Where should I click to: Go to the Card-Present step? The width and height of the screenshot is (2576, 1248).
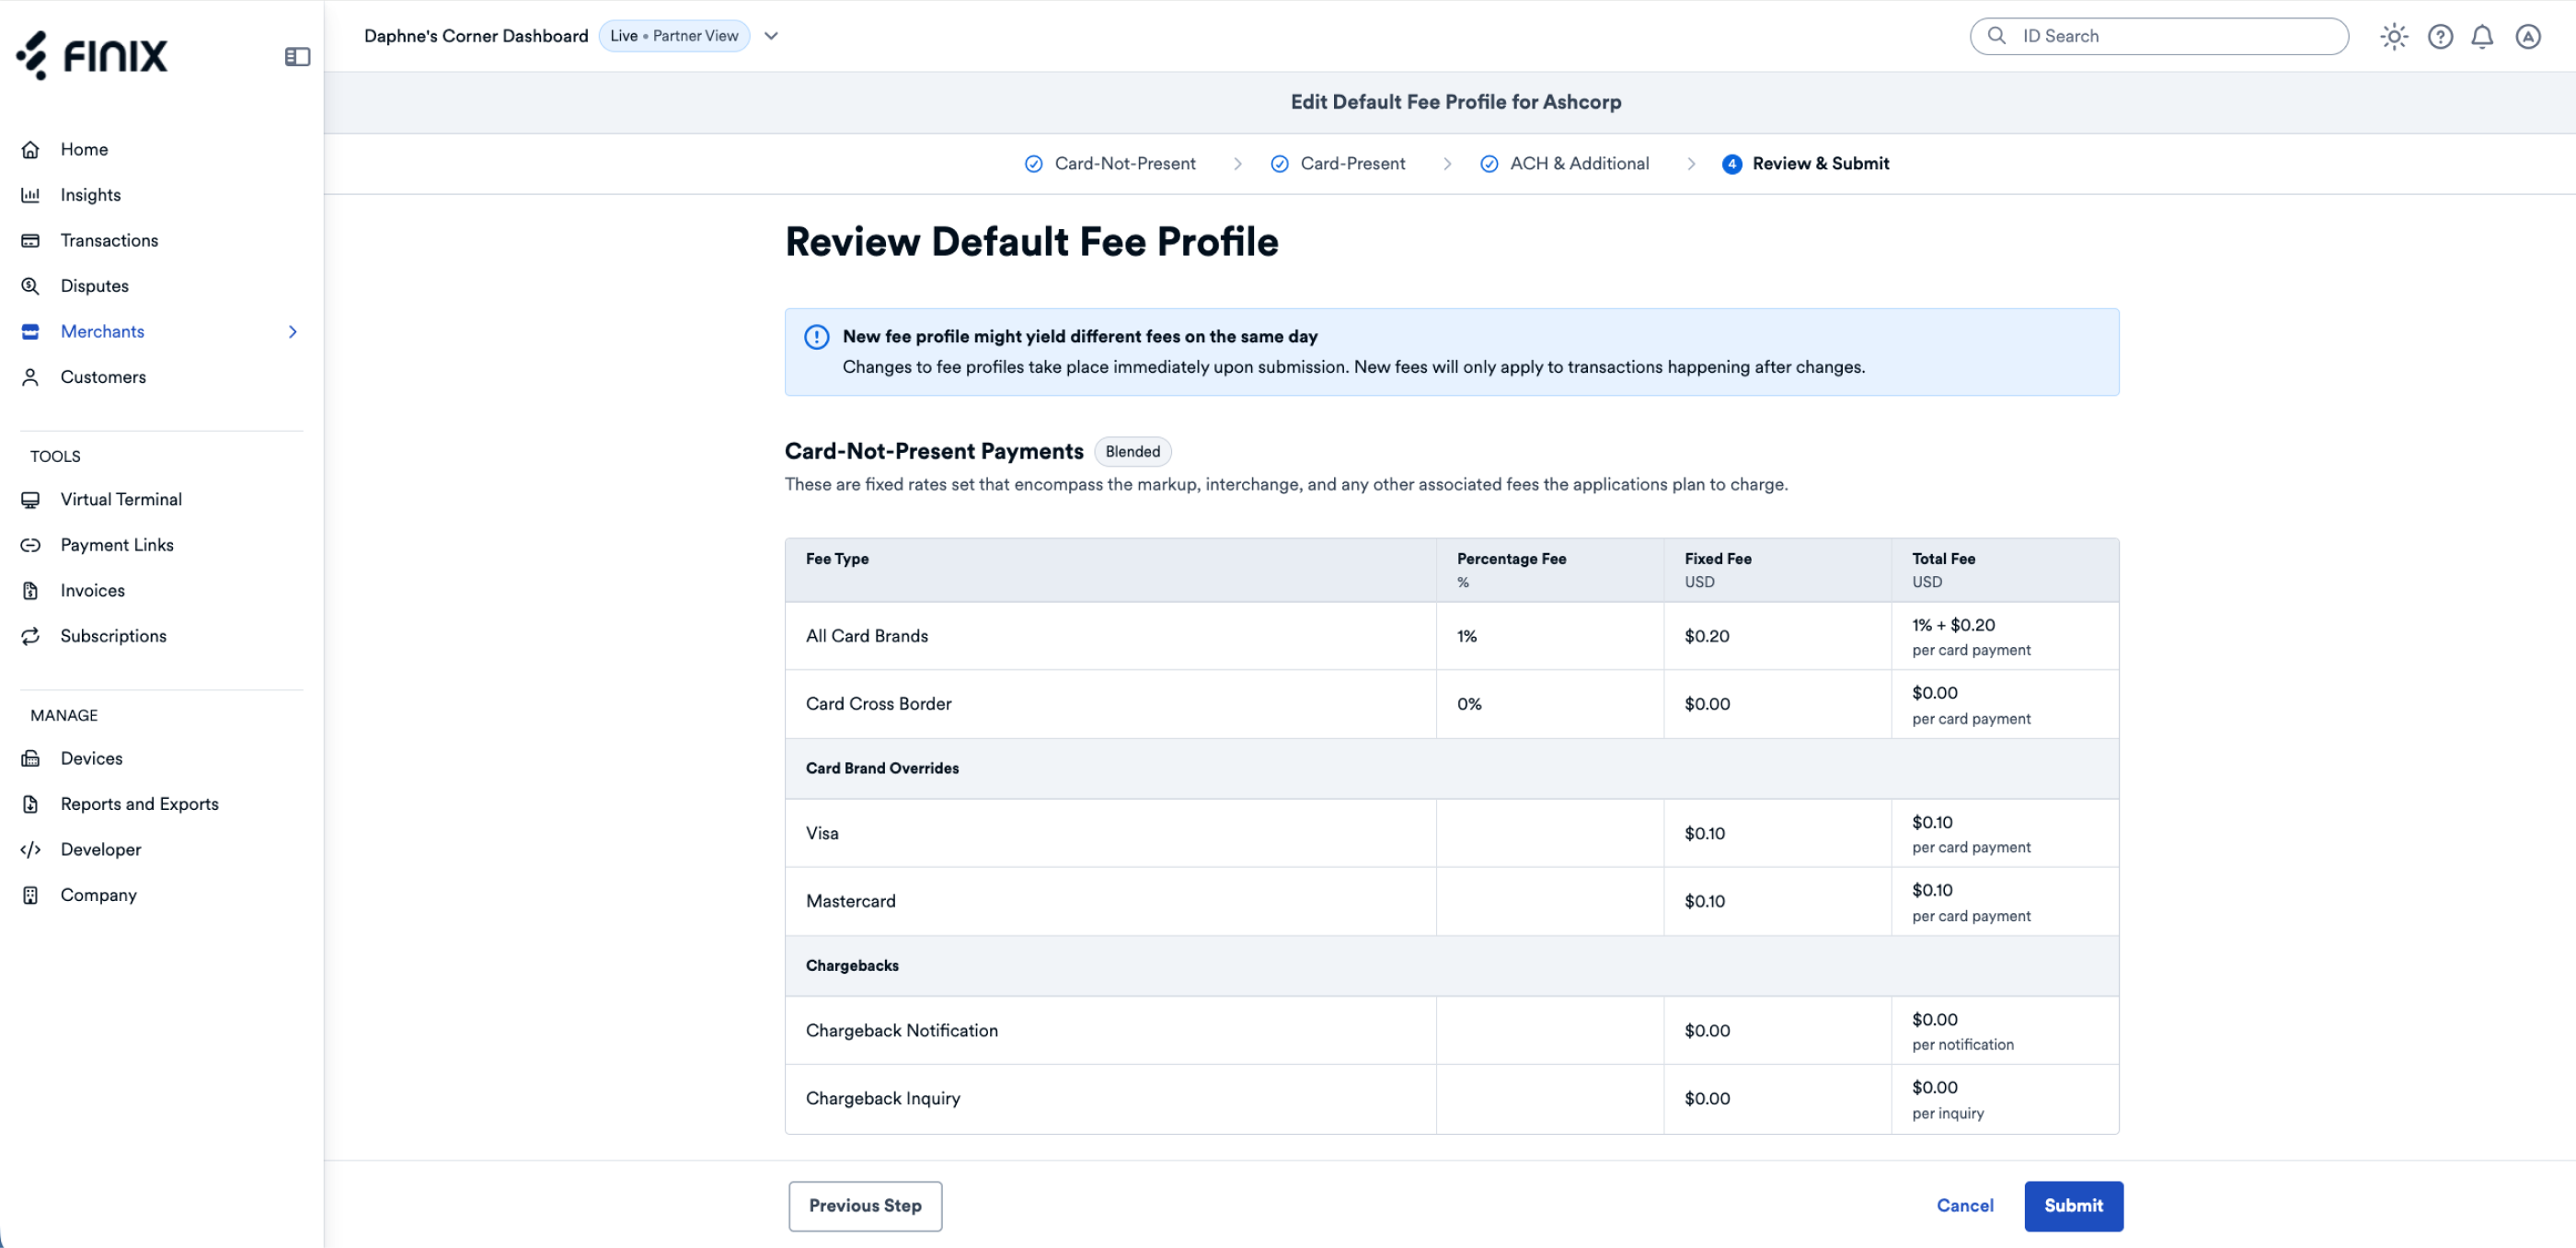[x=1337, y=164]
